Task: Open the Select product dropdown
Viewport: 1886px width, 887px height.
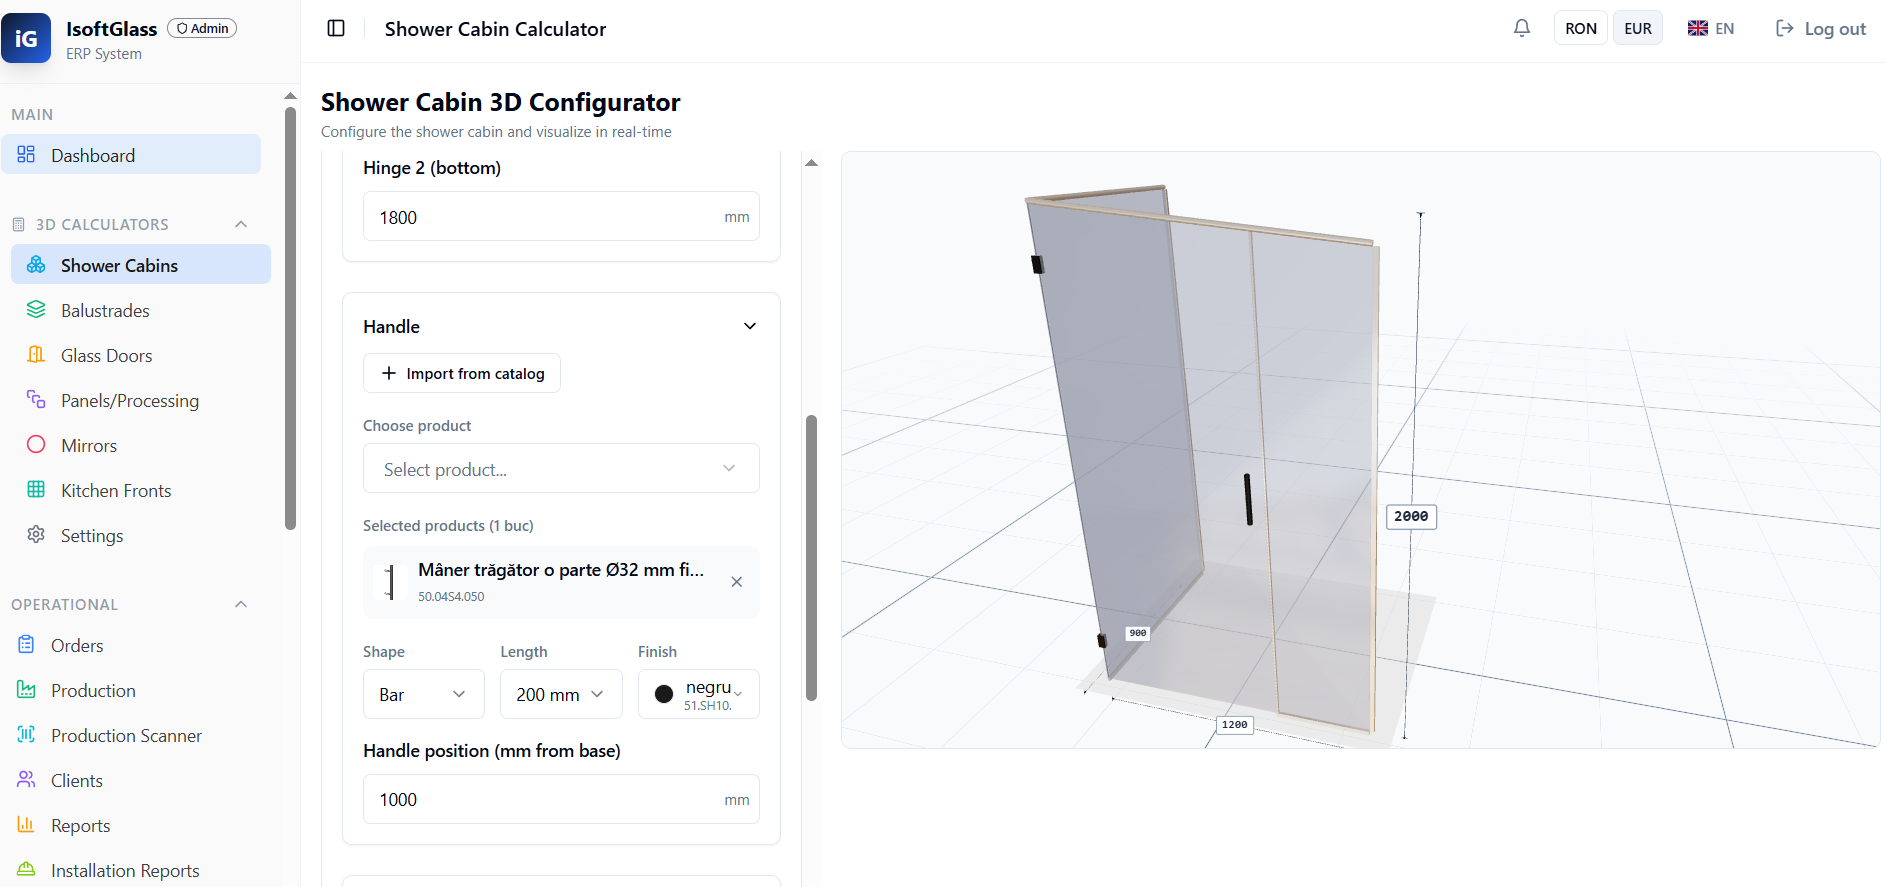Action: coord(561,468)
